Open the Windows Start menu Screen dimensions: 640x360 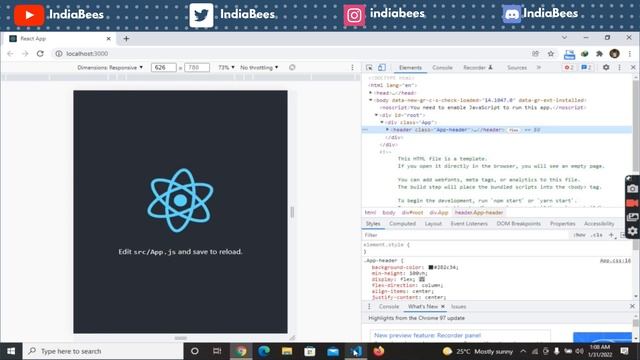click(11, 351)
